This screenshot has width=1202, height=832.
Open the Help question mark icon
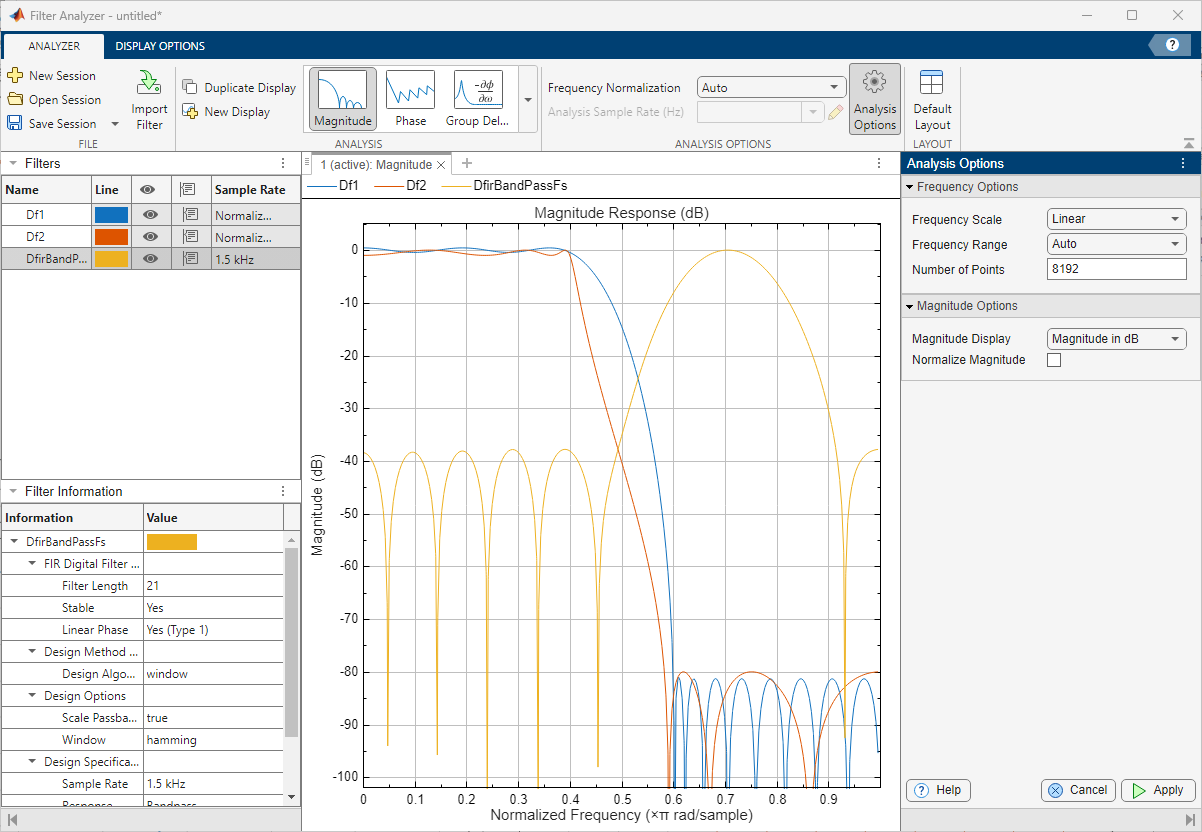point(1172,45)
